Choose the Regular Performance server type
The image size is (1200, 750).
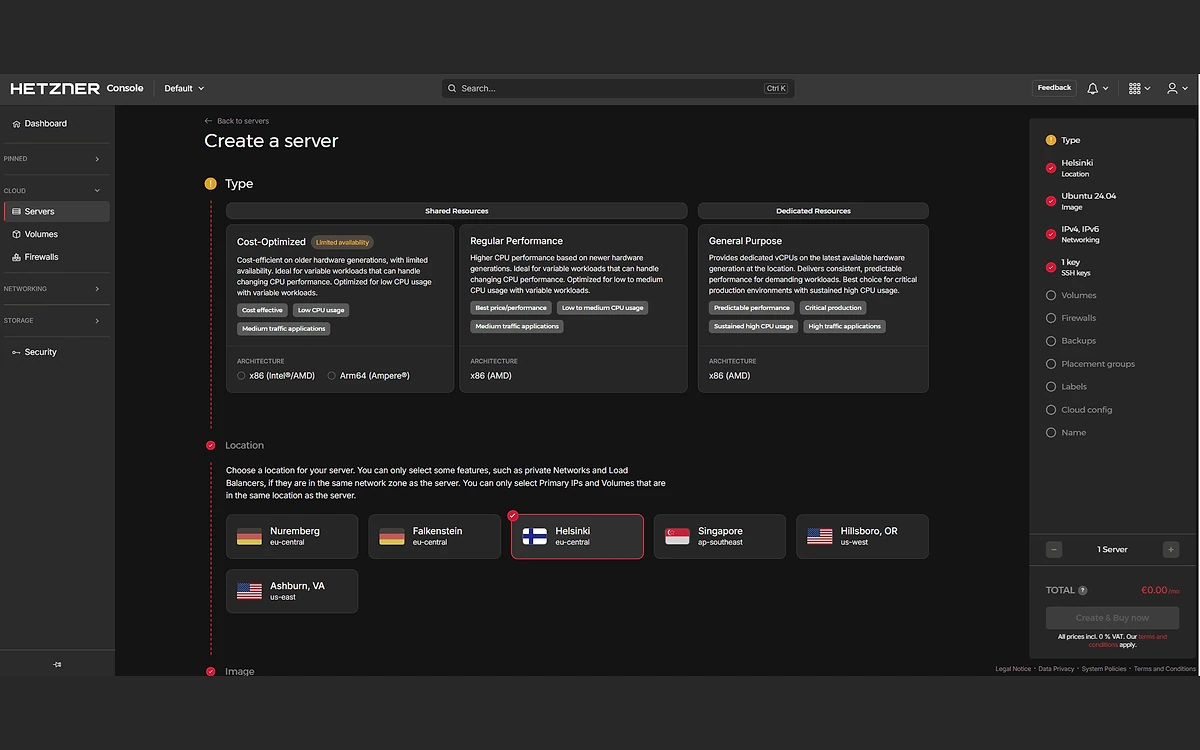click(x=574, y=308)
